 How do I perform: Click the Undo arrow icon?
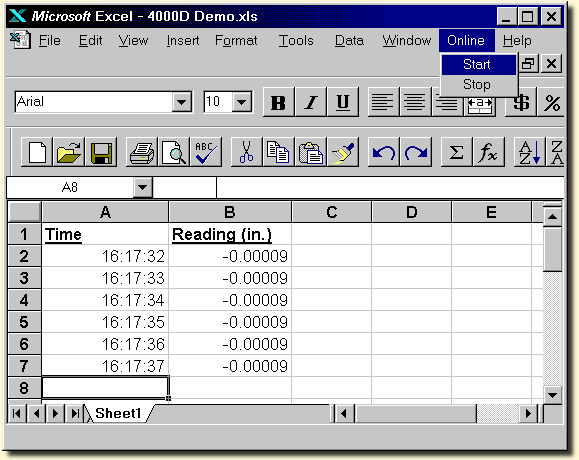384,152
